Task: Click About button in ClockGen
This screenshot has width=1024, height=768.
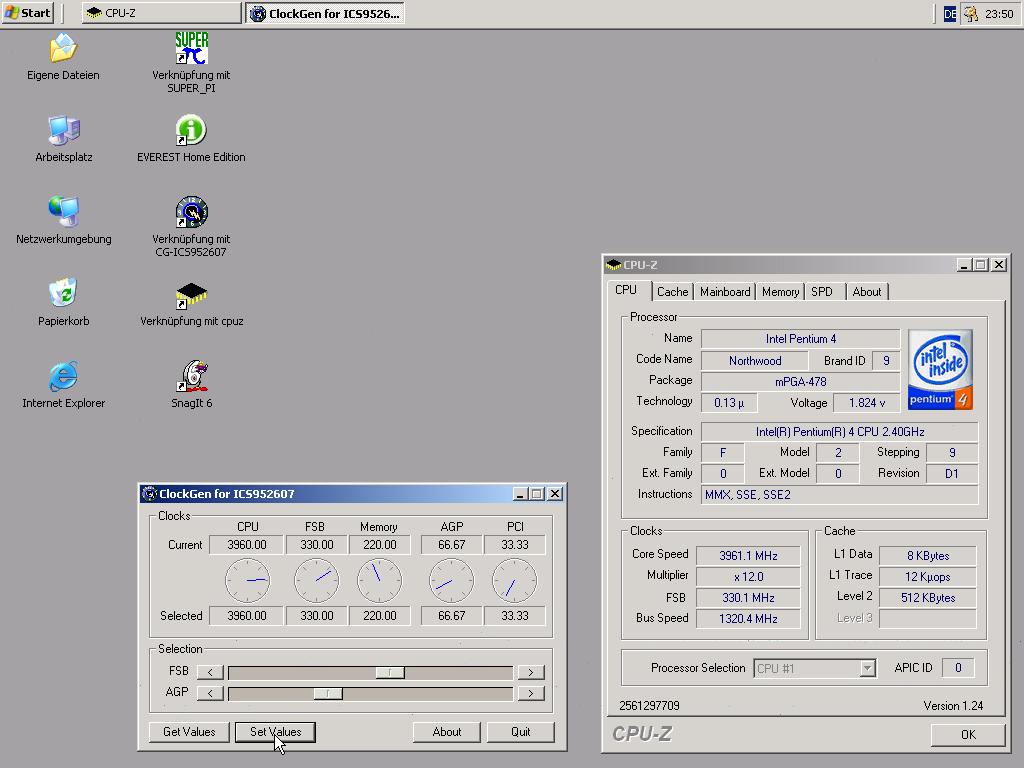Action: pyautogui.click(x=447, y=732)
